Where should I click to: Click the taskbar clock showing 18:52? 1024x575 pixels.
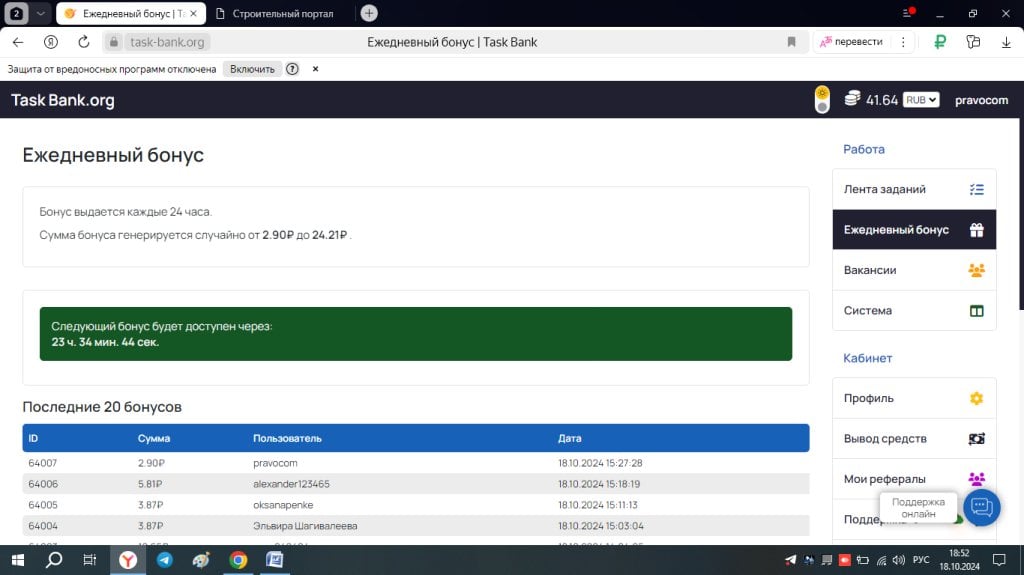click(x=959, y=560)
